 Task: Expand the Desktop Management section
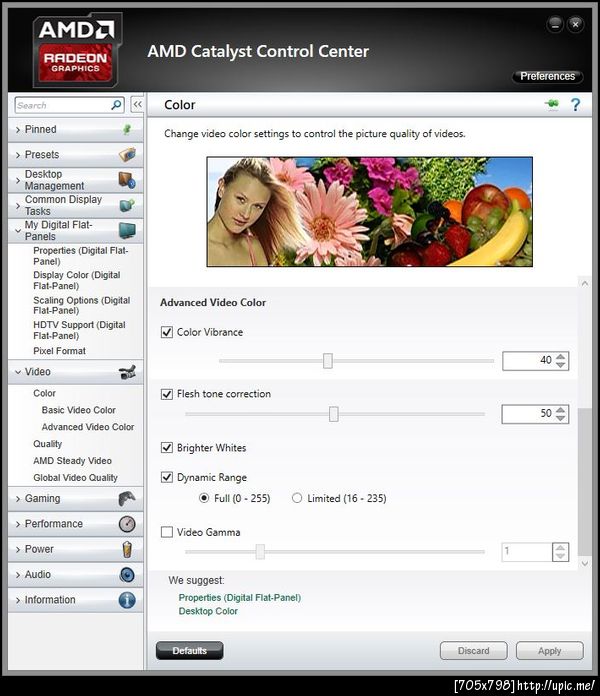18,180
